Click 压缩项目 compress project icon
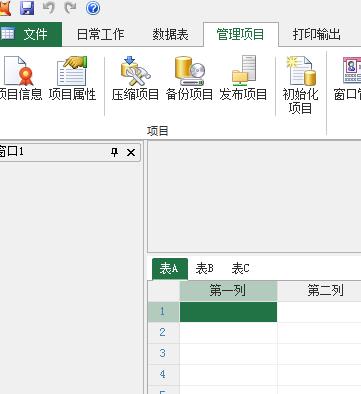361x394 pixels. [x=135, y=78]
